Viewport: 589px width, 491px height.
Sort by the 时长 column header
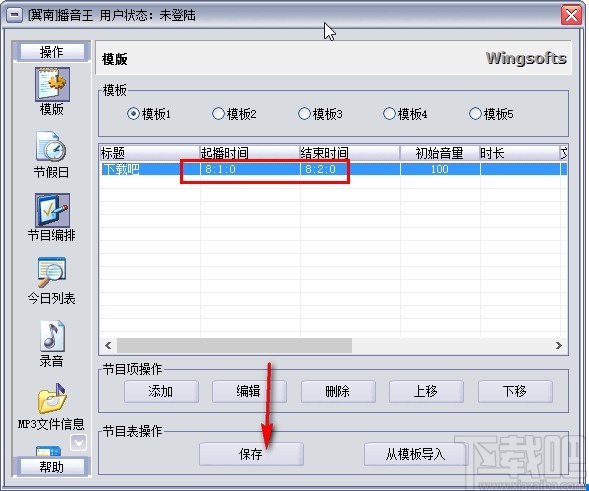coord(520,153)
